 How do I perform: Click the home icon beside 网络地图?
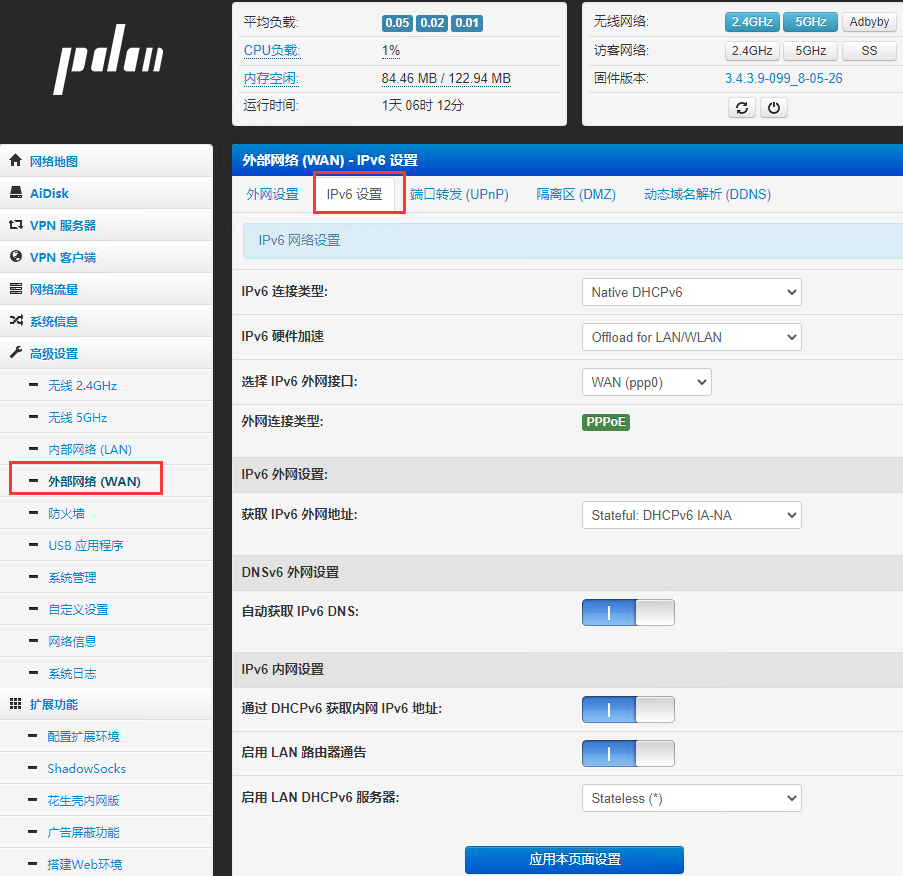tap(16, 160)
